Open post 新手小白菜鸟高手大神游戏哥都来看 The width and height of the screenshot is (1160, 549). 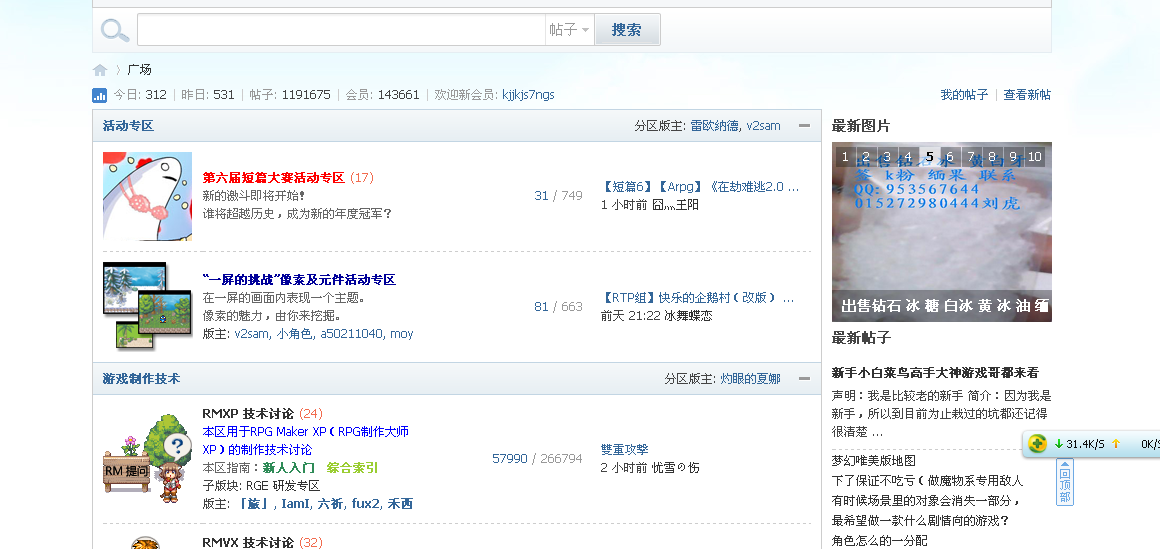(x=935, y=372)
